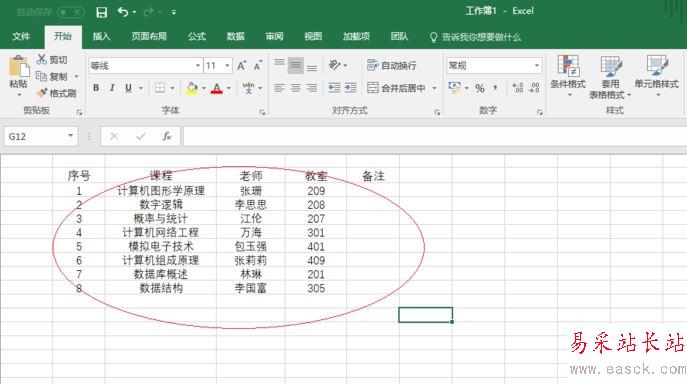Open the fill color dropdown arrow
Screen dimensions: 687x384
(x=204, y=88)
